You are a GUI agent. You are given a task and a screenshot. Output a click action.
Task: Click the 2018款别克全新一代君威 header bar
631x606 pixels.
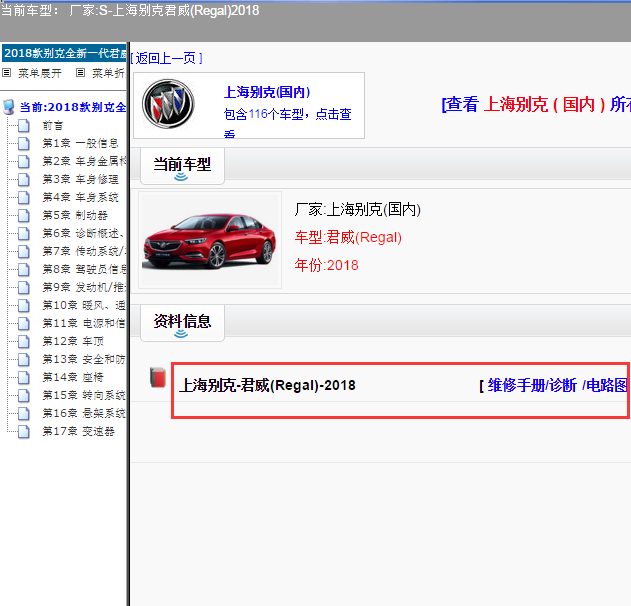click(64, 53)
